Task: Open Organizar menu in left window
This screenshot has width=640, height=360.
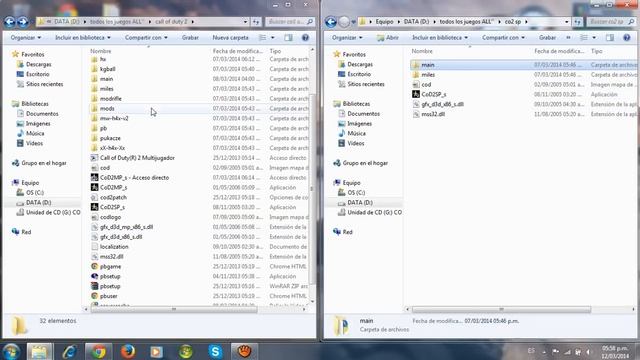Action: tap(26, 38)
